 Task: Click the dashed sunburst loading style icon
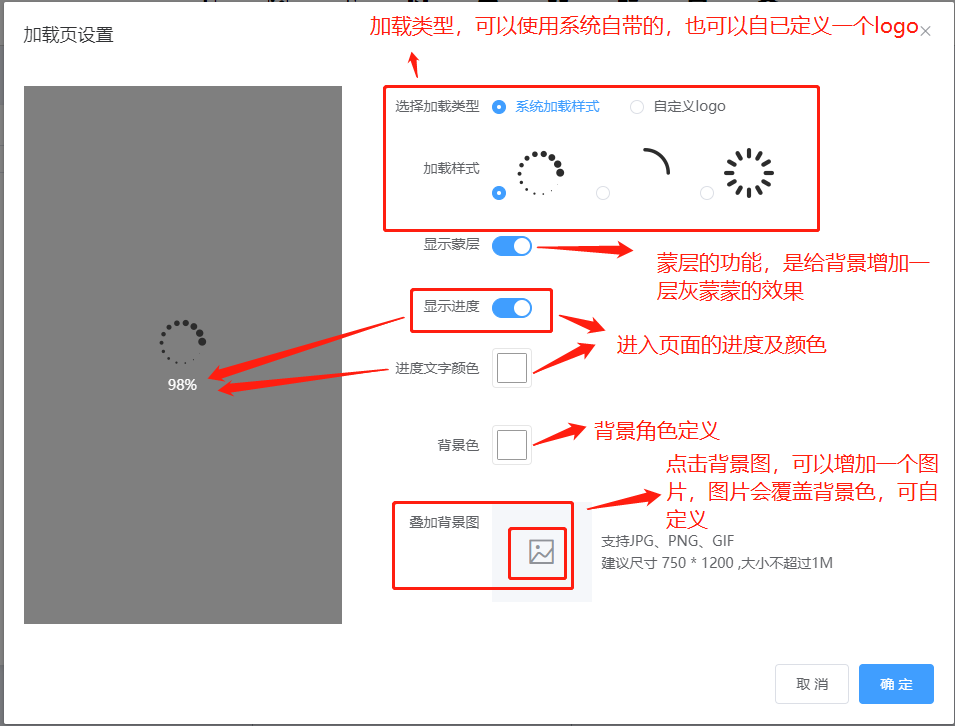[749, 173]
